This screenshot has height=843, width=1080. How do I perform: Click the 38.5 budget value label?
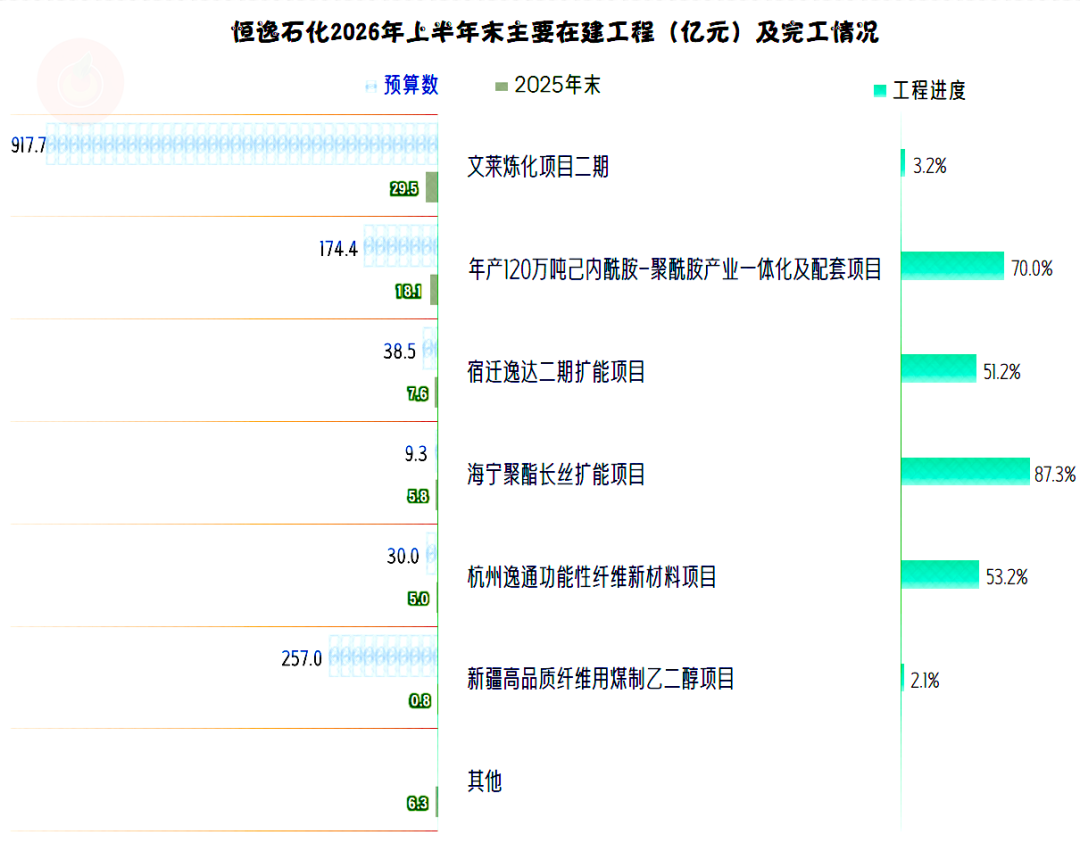pyautogui.click(x=399, y=351)
